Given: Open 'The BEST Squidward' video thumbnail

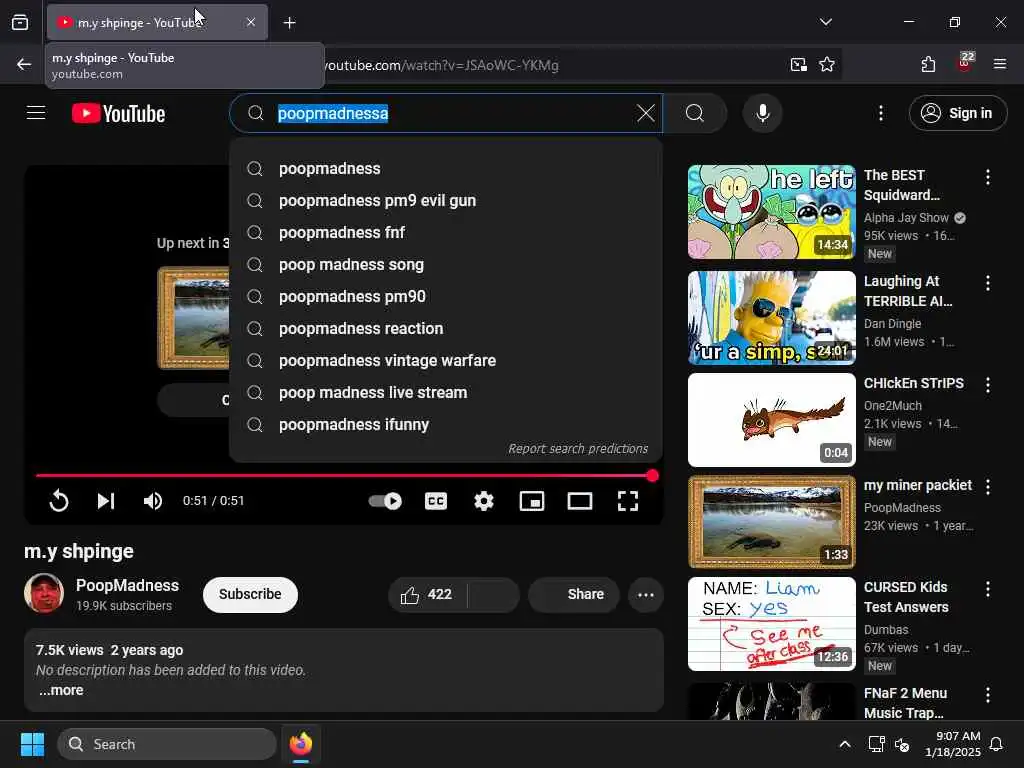Looking at the screenshot, I should 771,212.
